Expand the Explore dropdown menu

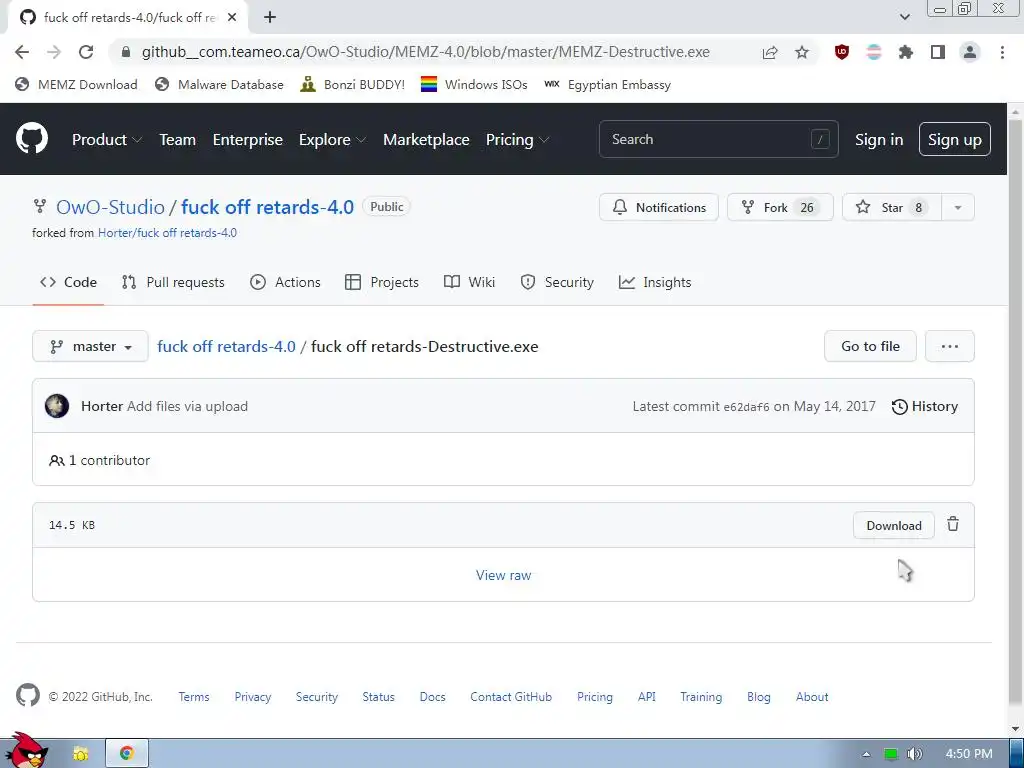click(332, 140)
